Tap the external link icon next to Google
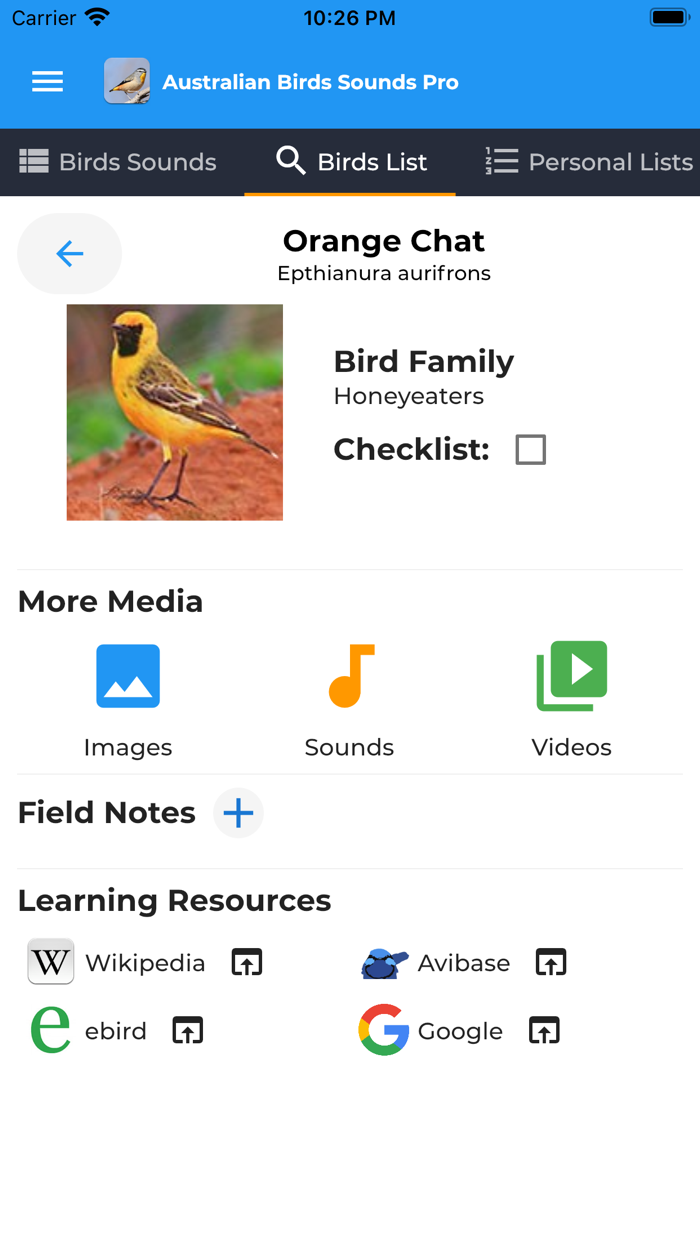Image resolution: width=700 pixels, height=1244 pixels. pyautogui.click(x=544, y=1030)
